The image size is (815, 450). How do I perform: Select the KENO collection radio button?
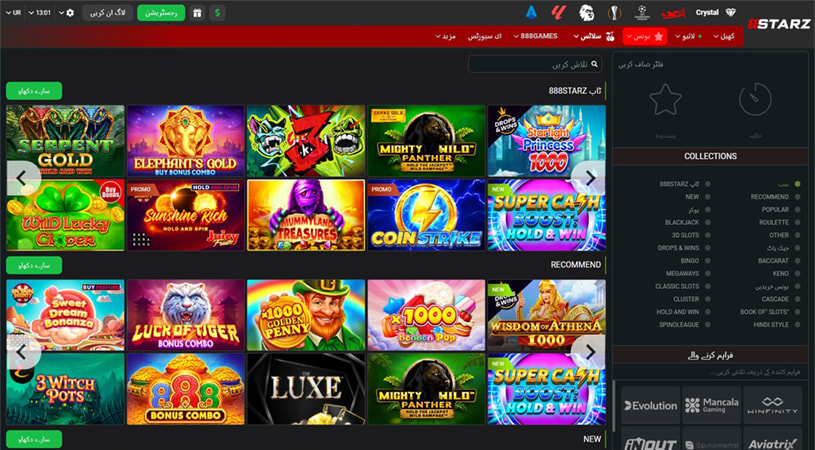coord(797,273)
